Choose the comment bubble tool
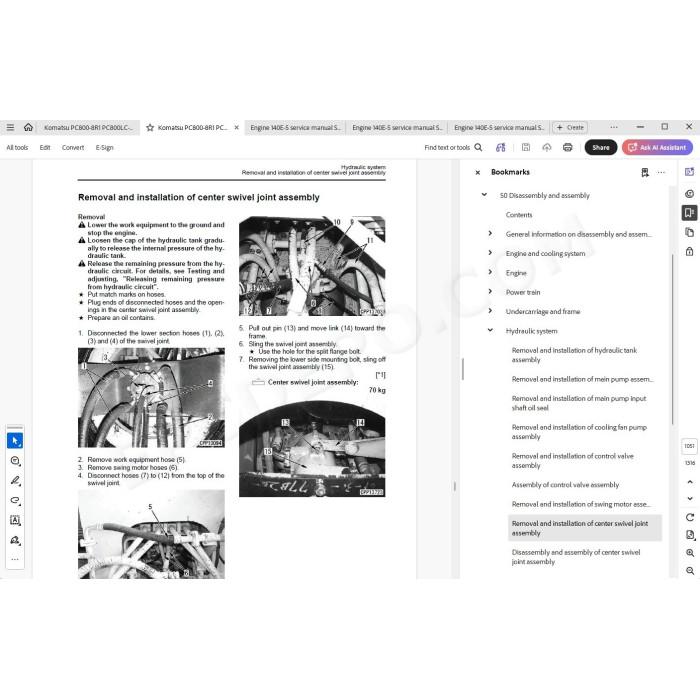 click(15, 461)
